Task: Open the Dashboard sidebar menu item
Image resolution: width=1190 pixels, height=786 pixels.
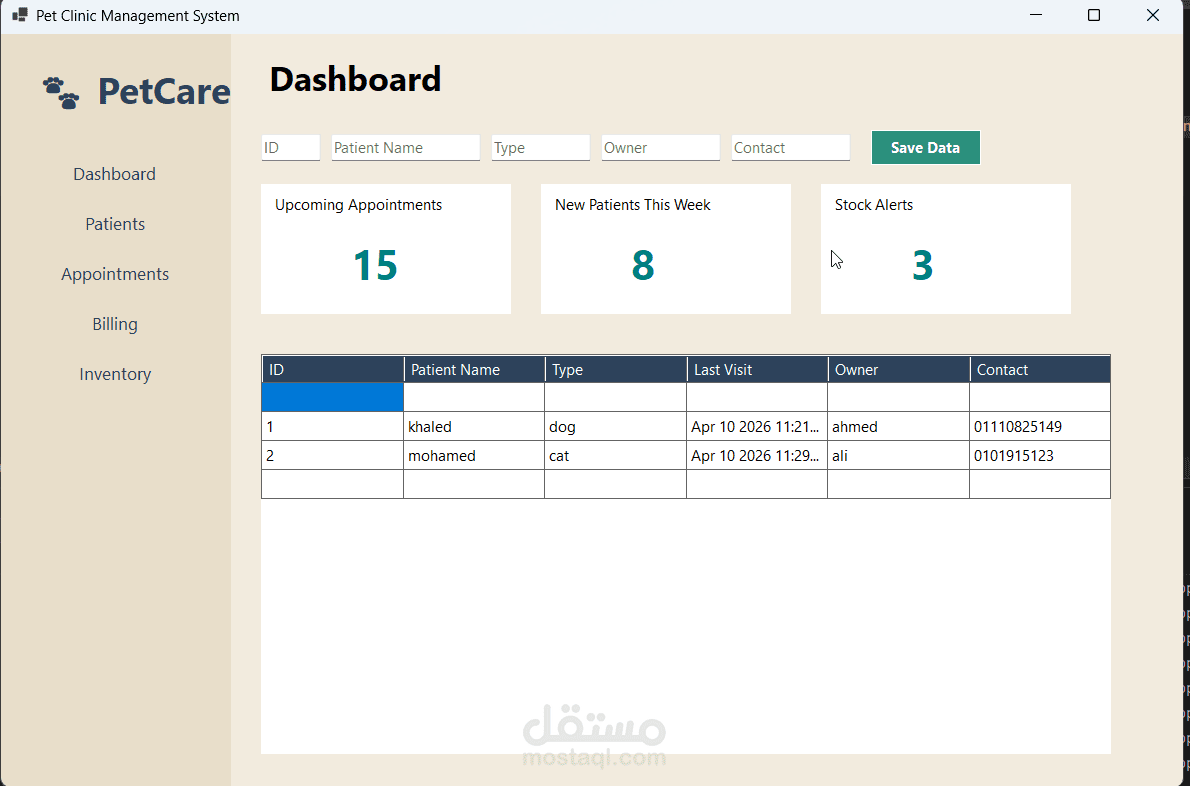Action: [115, 174]
